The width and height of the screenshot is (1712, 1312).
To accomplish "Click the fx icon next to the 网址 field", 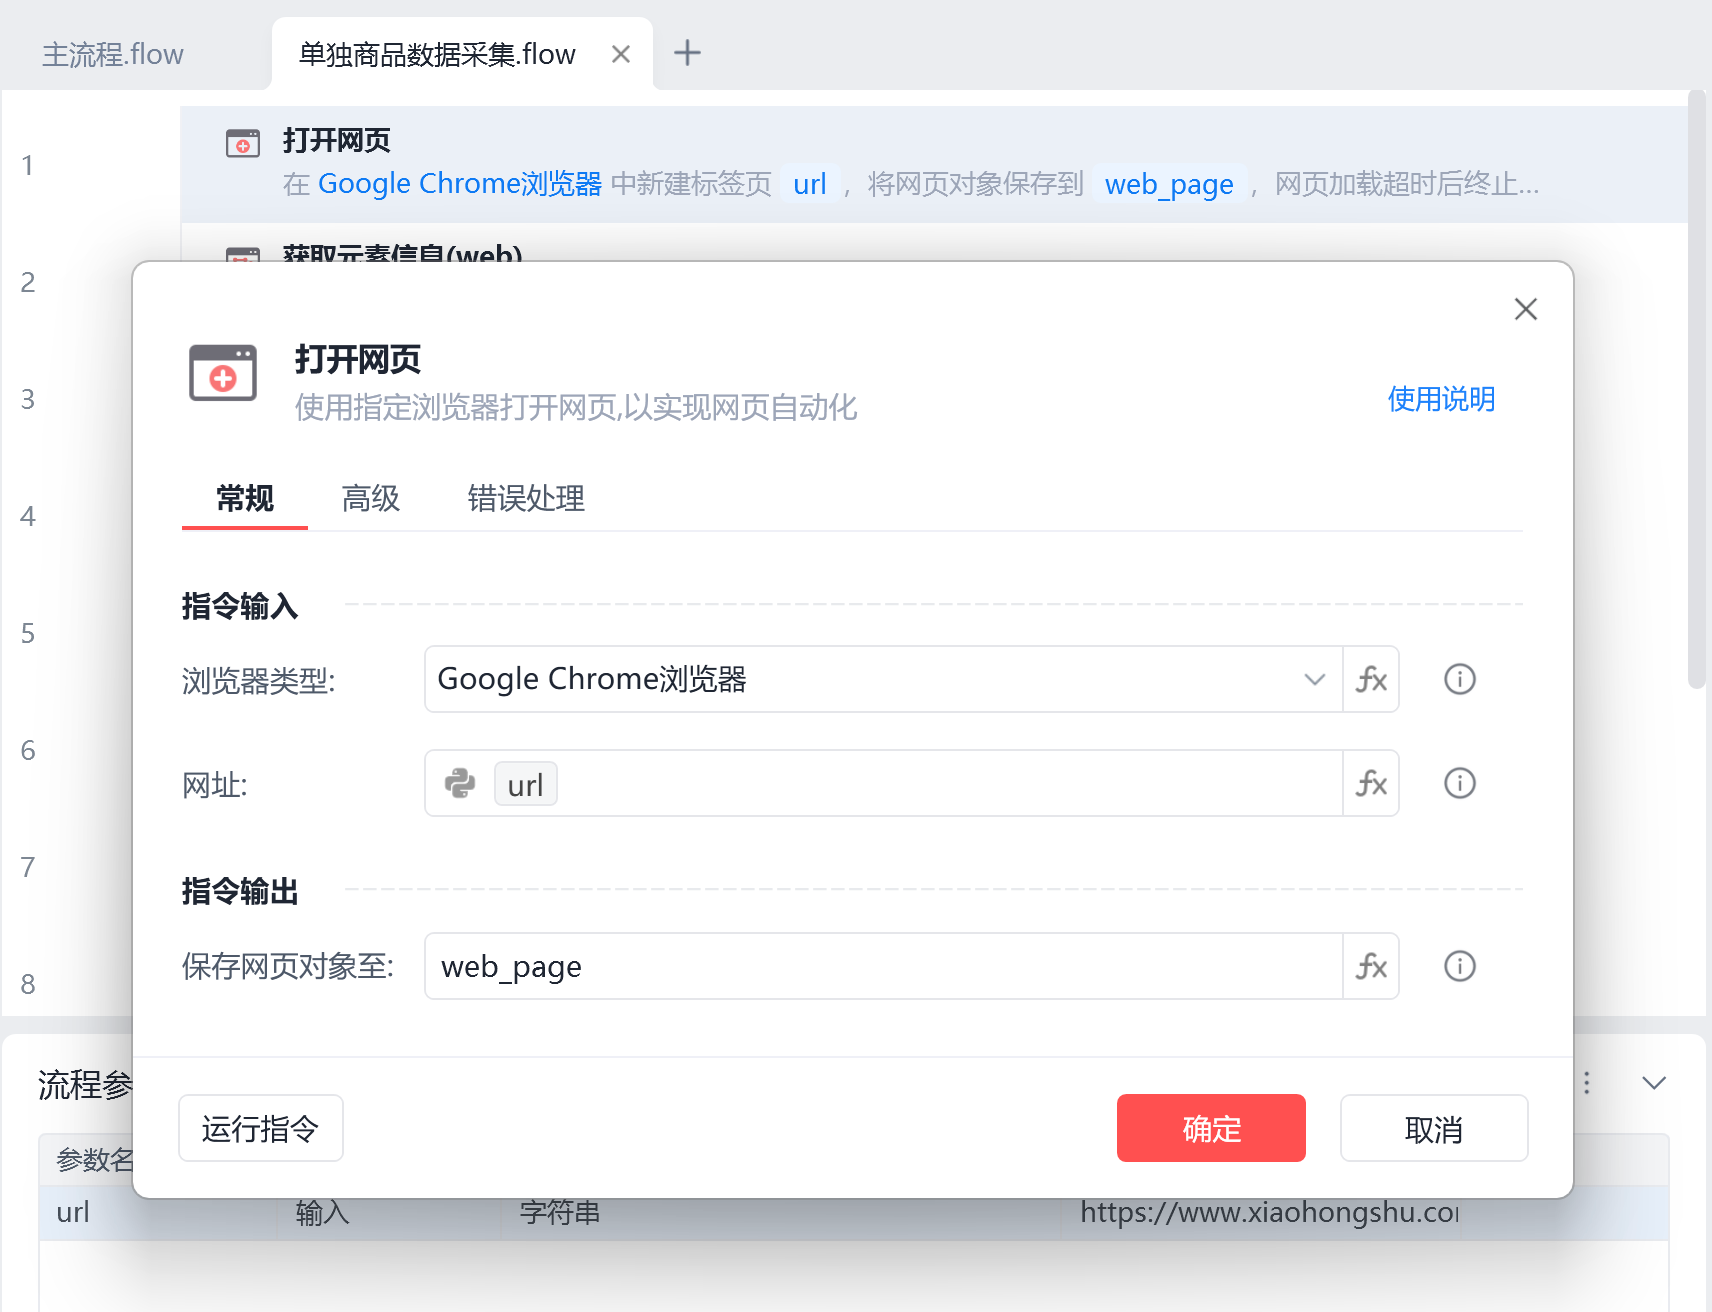I will [x=1371, y=784].
